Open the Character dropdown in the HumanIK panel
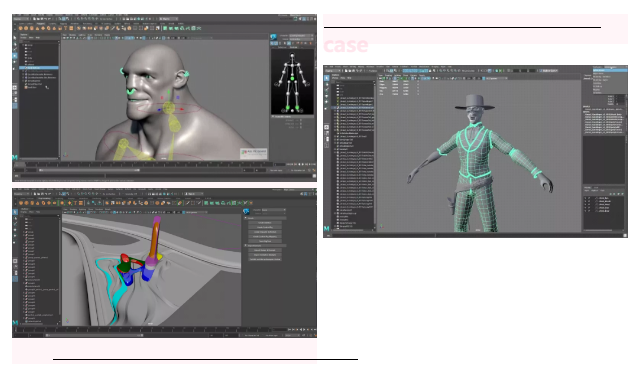This screenshot has height=371, width=640. (x=301, y=36)
